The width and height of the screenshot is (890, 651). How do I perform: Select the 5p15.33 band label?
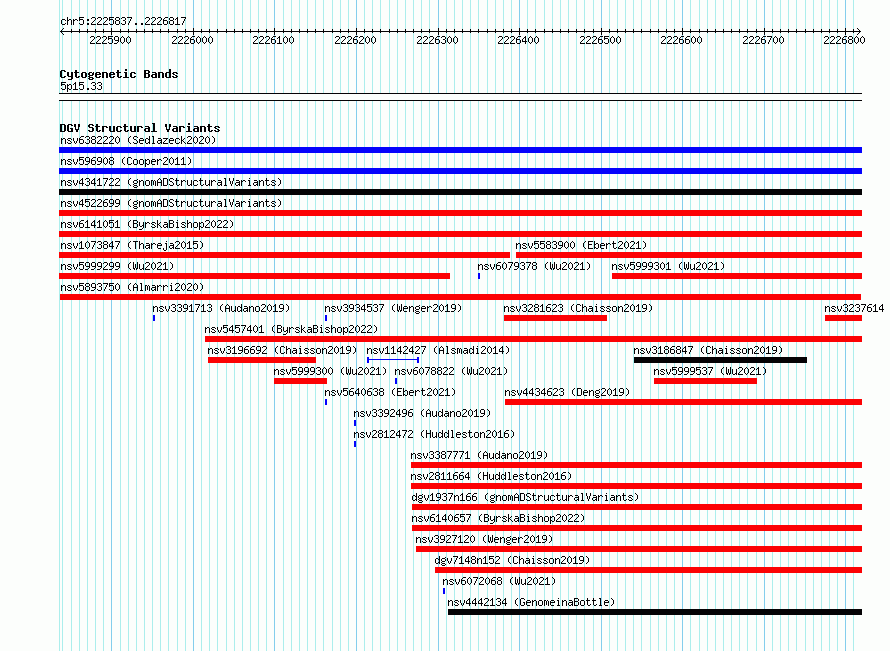click(x=81, y=86)
